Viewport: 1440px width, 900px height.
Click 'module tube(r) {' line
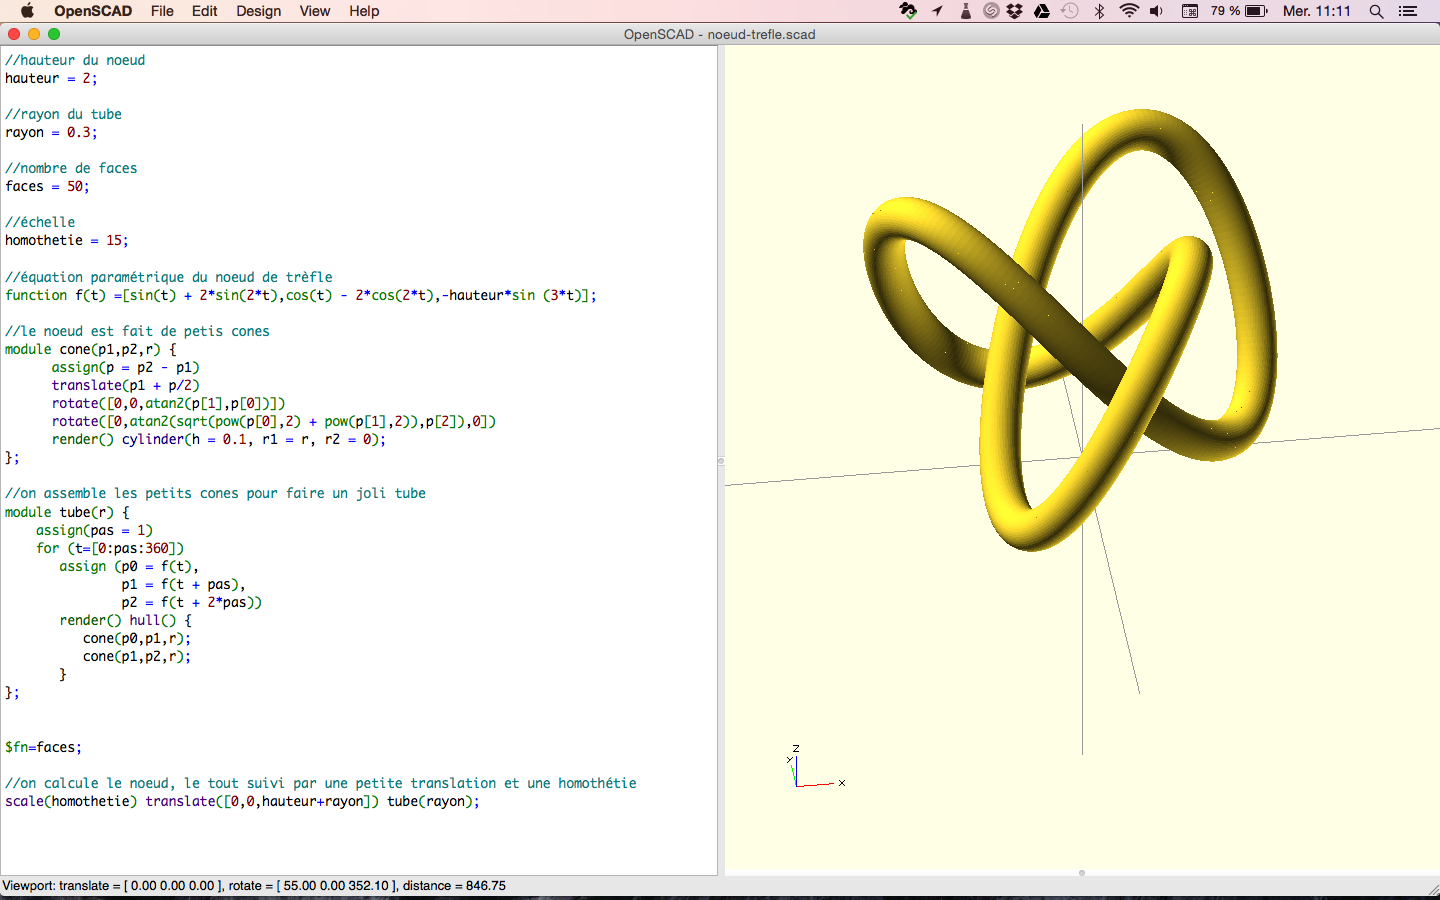67,512
